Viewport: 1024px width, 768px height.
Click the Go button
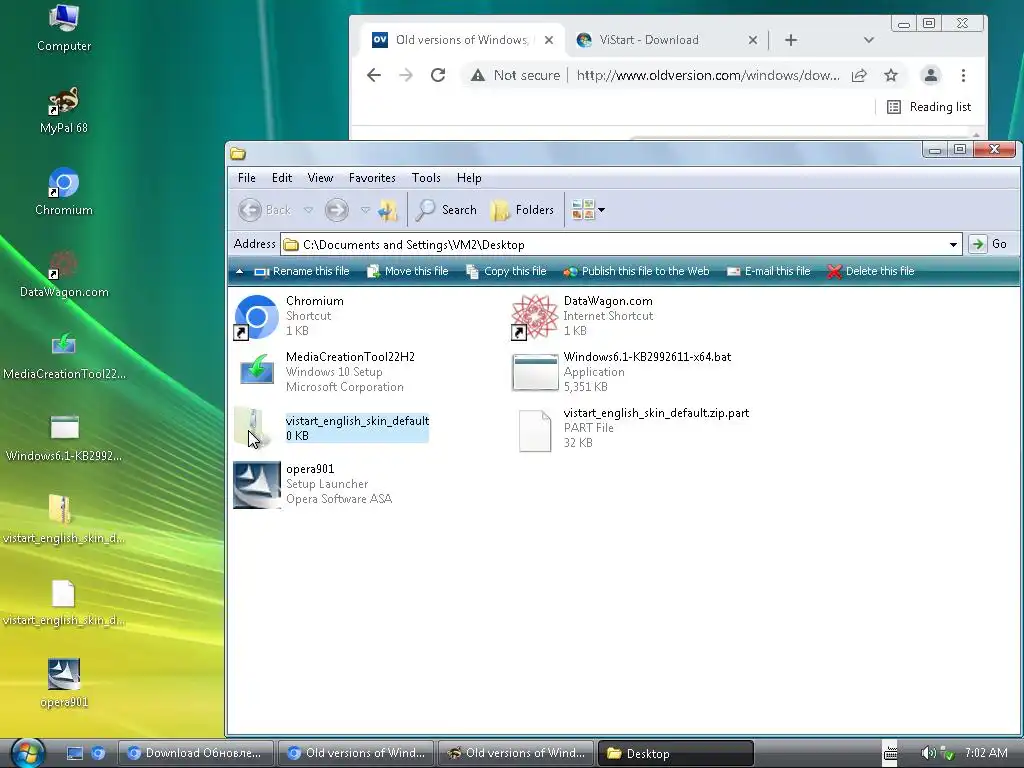(988, 244)
